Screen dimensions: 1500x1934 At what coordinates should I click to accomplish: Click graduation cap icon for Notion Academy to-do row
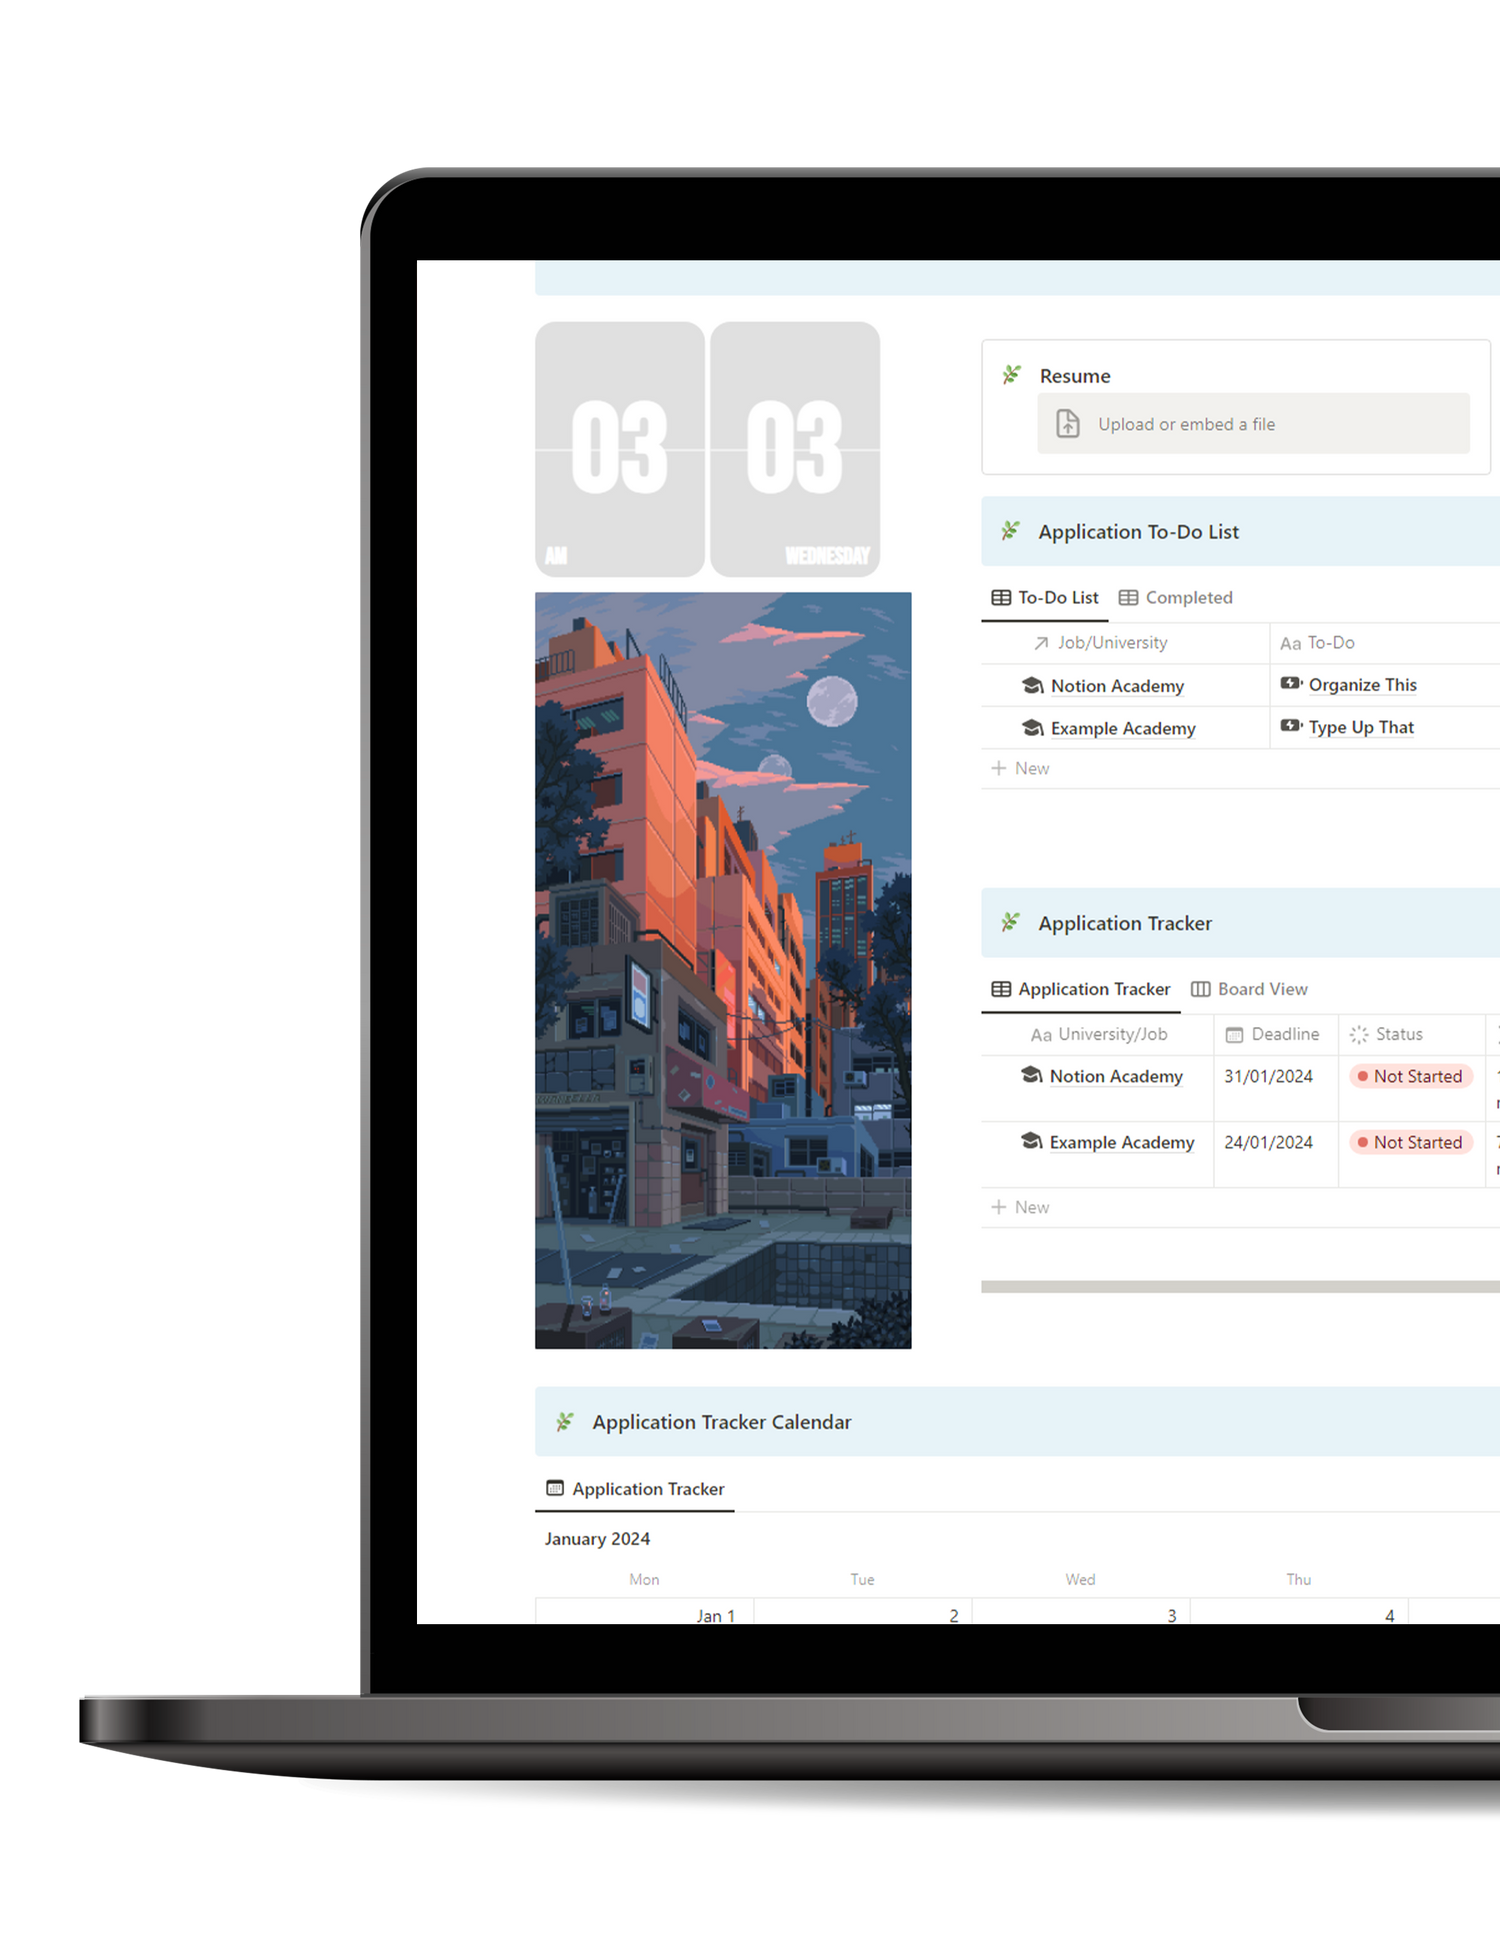(x=1032, y=686)
